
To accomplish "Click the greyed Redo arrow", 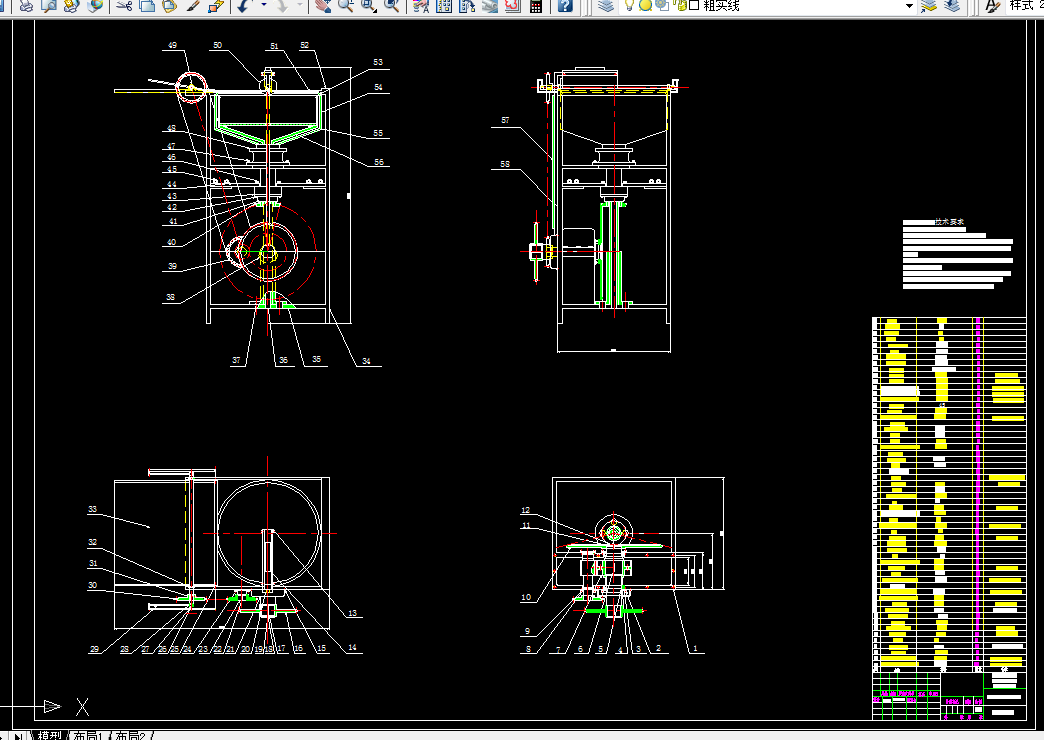I will click(x=282, y=6).
